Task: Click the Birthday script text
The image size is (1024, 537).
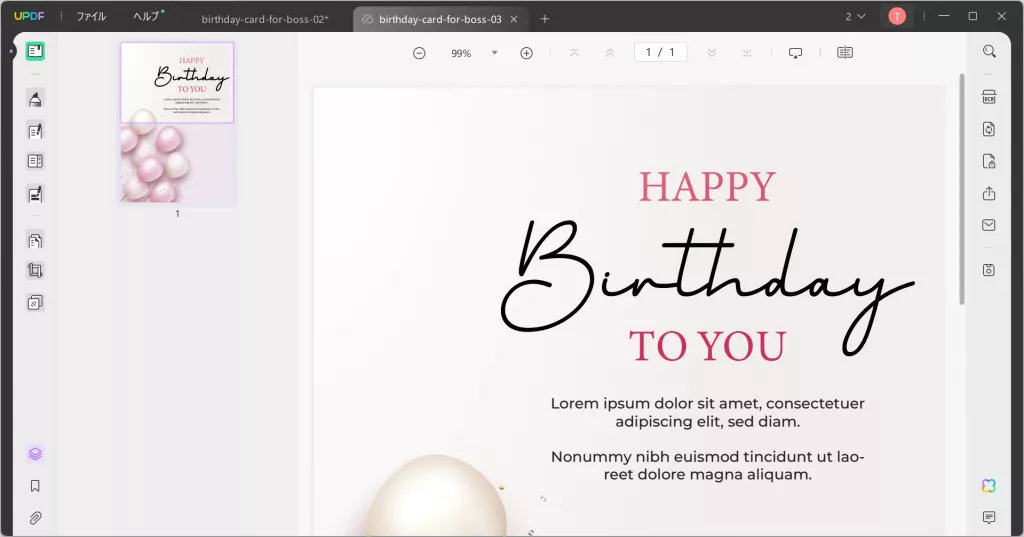Action: coord(707,287)
